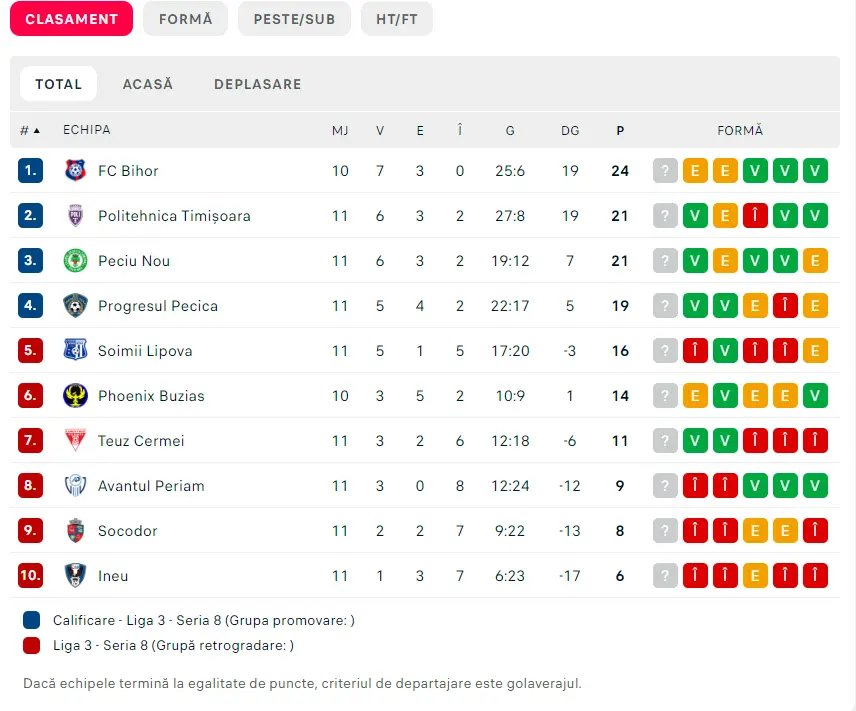Show the DEPLASARE away standings
This screenshot has height=711, width=856.
click(258, 84)
